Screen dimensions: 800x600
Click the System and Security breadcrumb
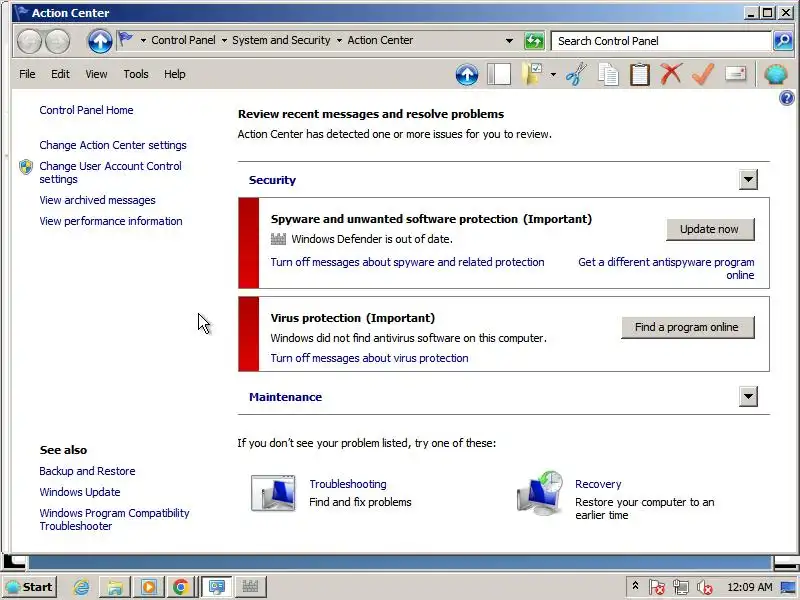coord(281,40)
